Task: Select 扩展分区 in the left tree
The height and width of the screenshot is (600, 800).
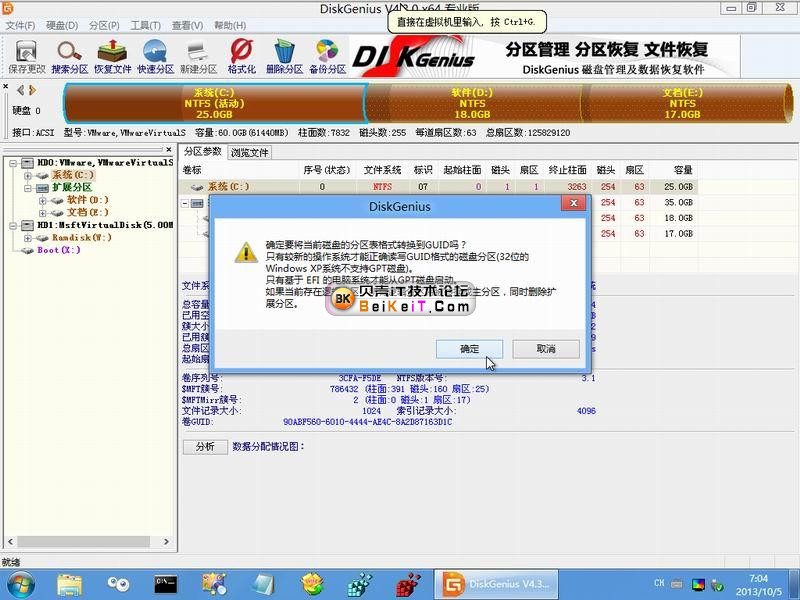Action: 72,188
